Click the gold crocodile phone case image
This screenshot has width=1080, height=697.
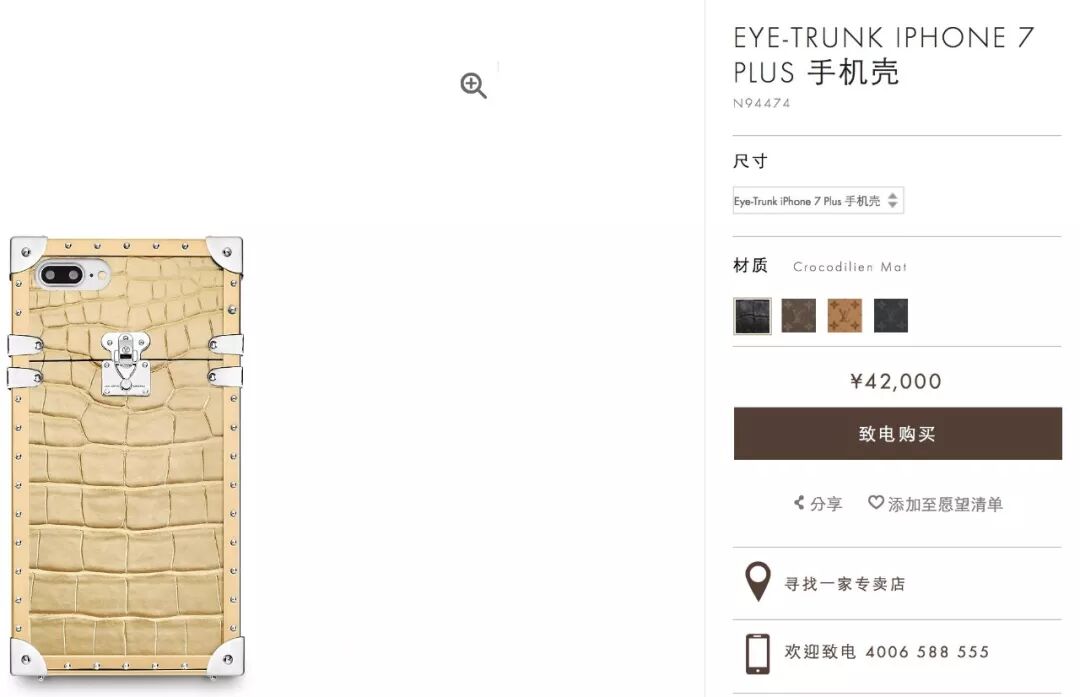127,457
